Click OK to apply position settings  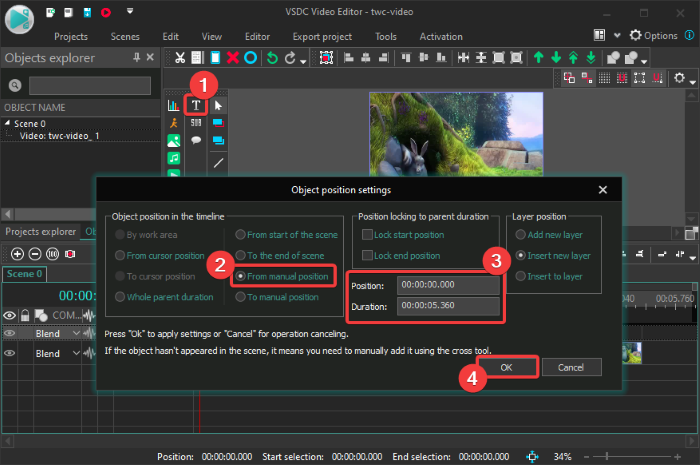point(506,367)
